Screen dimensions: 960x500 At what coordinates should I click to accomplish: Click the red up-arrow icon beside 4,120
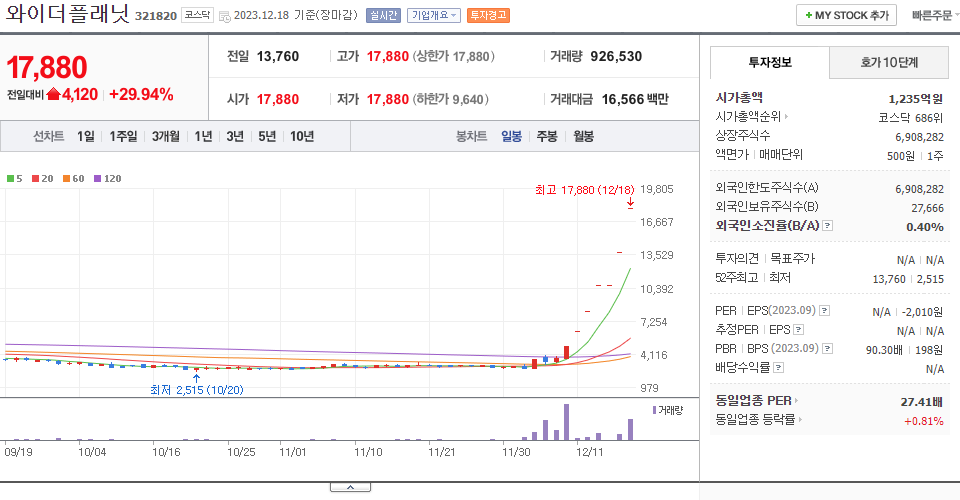click(53, 94)
